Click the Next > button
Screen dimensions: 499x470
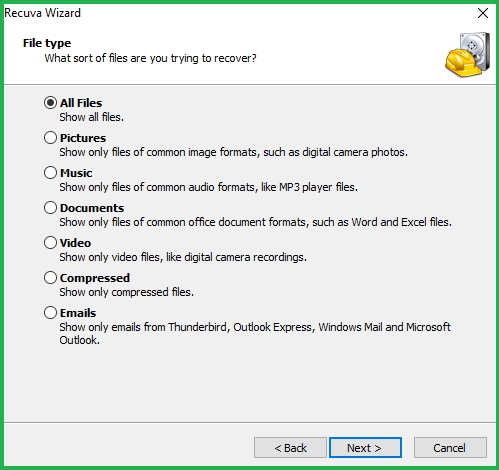[365, 448]
